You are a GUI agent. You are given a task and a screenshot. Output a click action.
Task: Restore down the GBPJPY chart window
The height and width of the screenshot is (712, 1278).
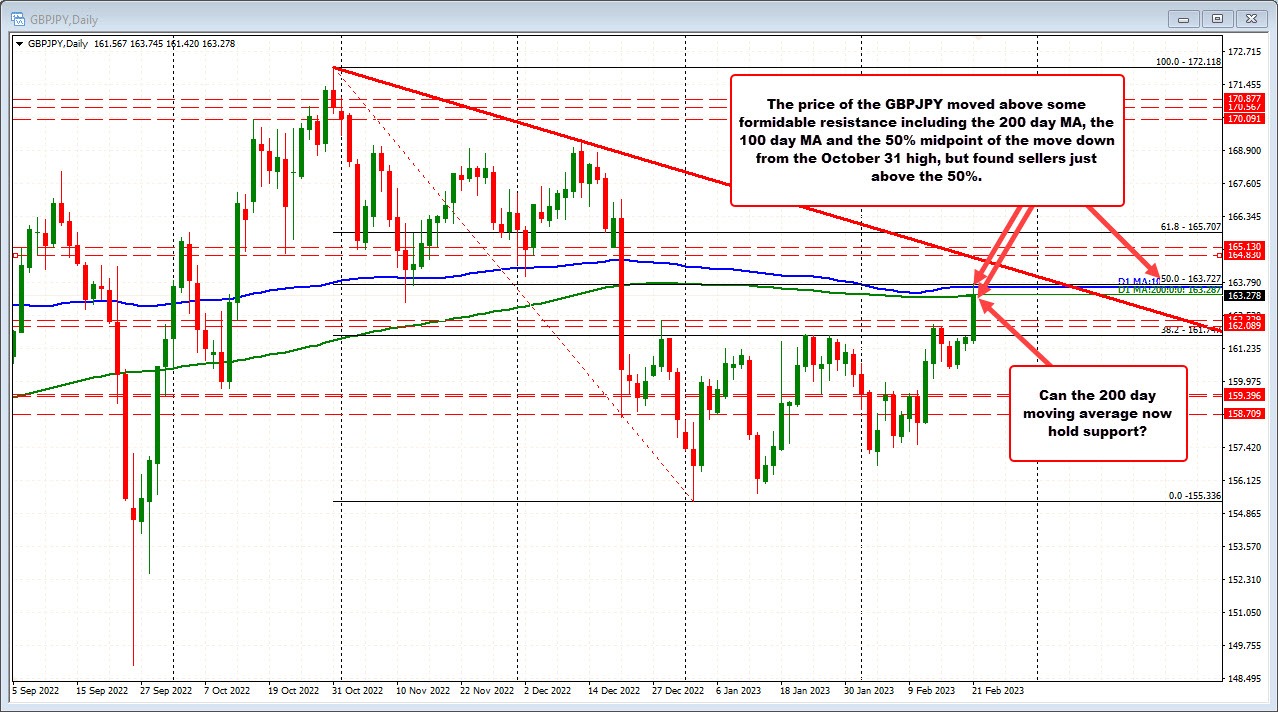click(1218, 18)
